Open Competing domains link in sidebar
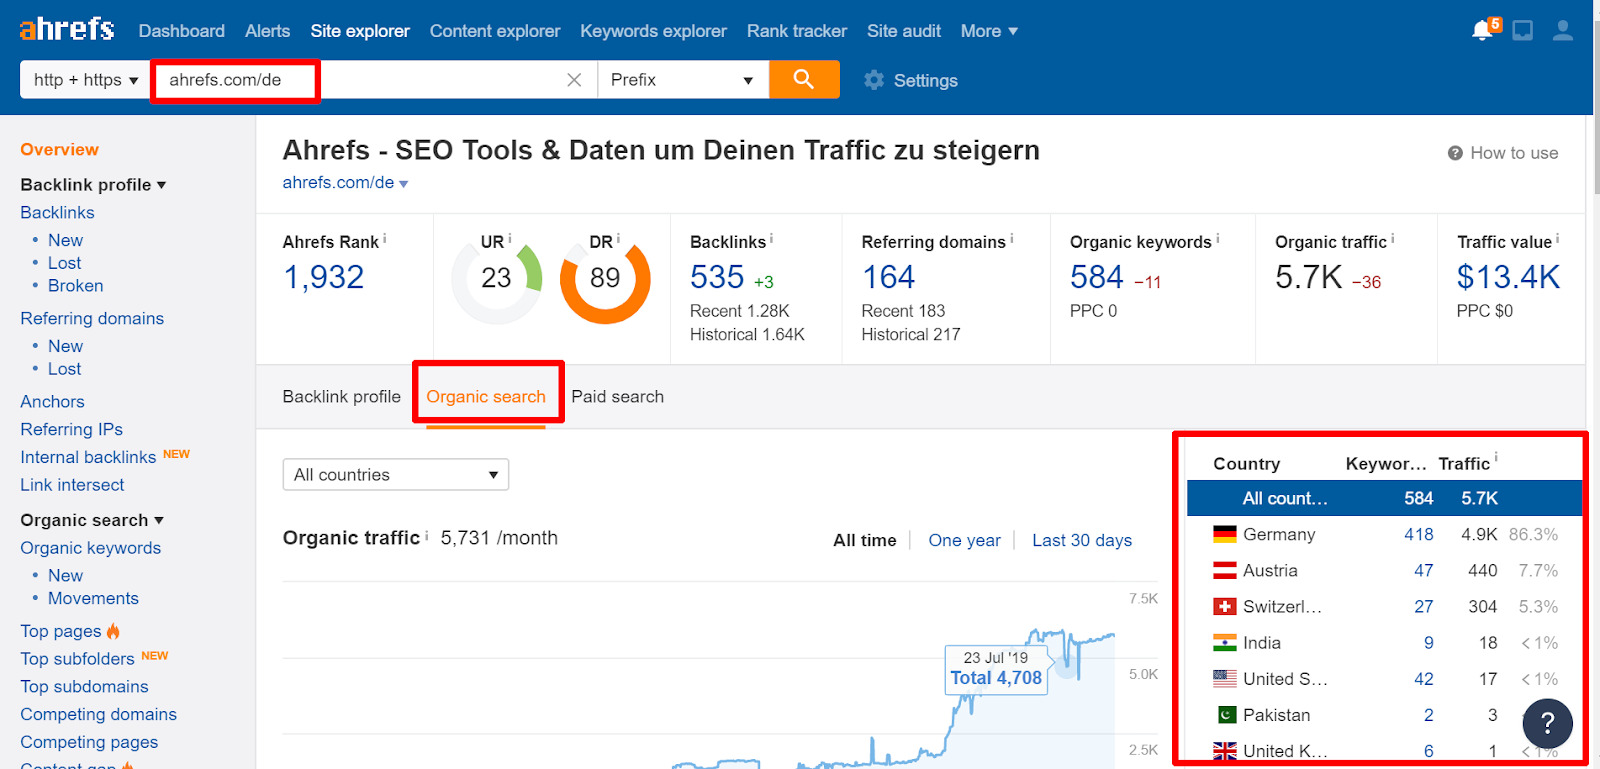This screenshot has height=769, width=1600. [x=98, y=714]
